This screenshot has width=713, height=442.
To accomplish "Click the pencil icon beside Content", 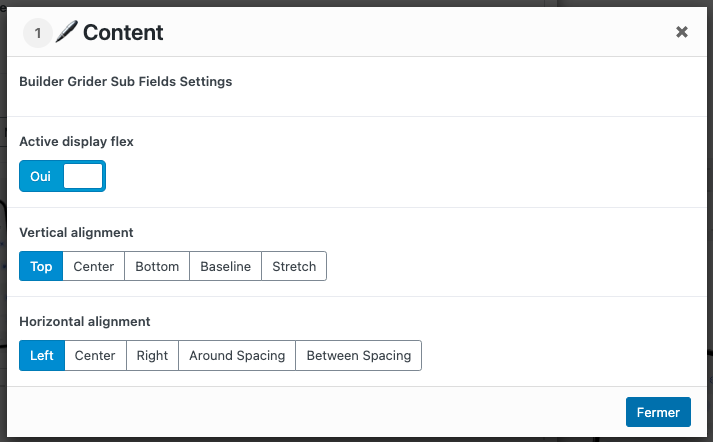I will (x=67, y=32).
